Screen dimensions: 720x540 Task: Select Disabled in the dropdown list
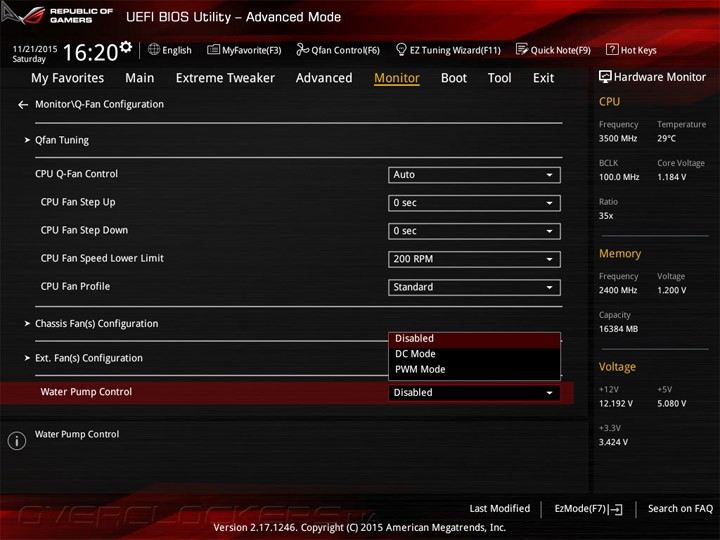pos(474,339)
